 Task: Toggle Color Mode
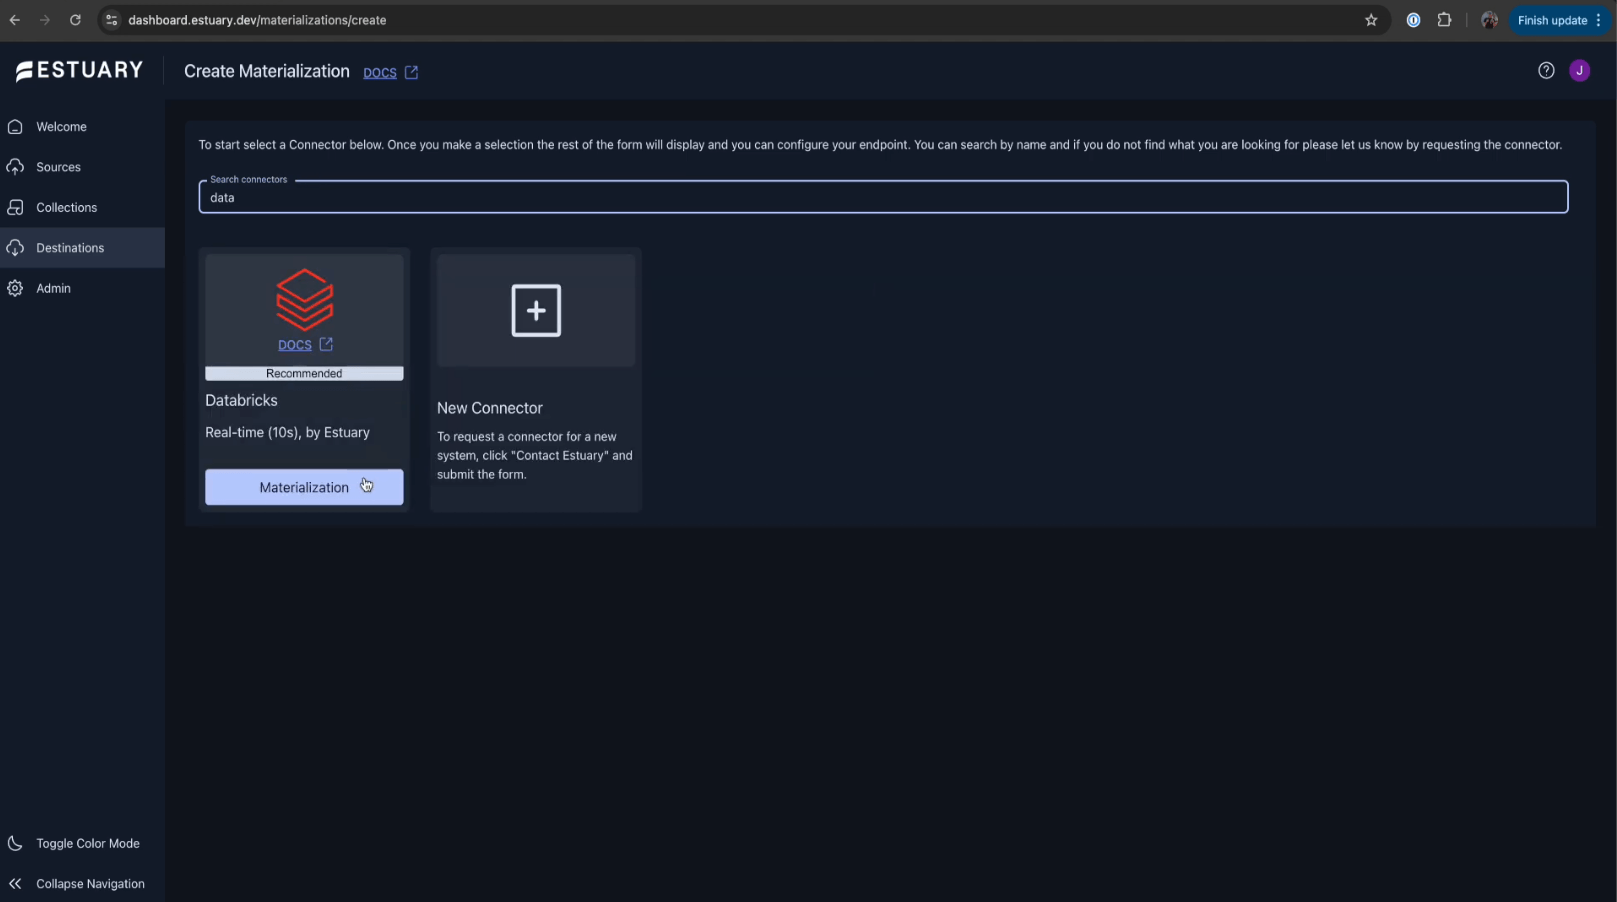(82, 843)
